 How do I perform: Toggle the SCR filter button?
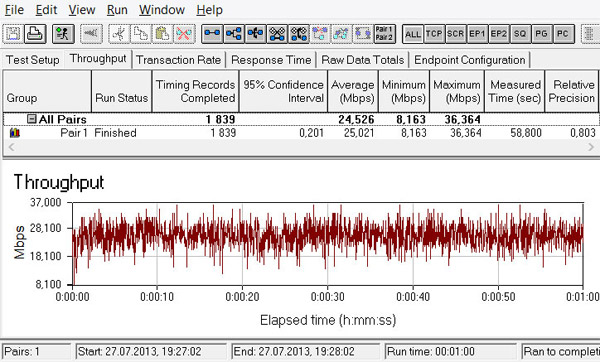[456, 34]
